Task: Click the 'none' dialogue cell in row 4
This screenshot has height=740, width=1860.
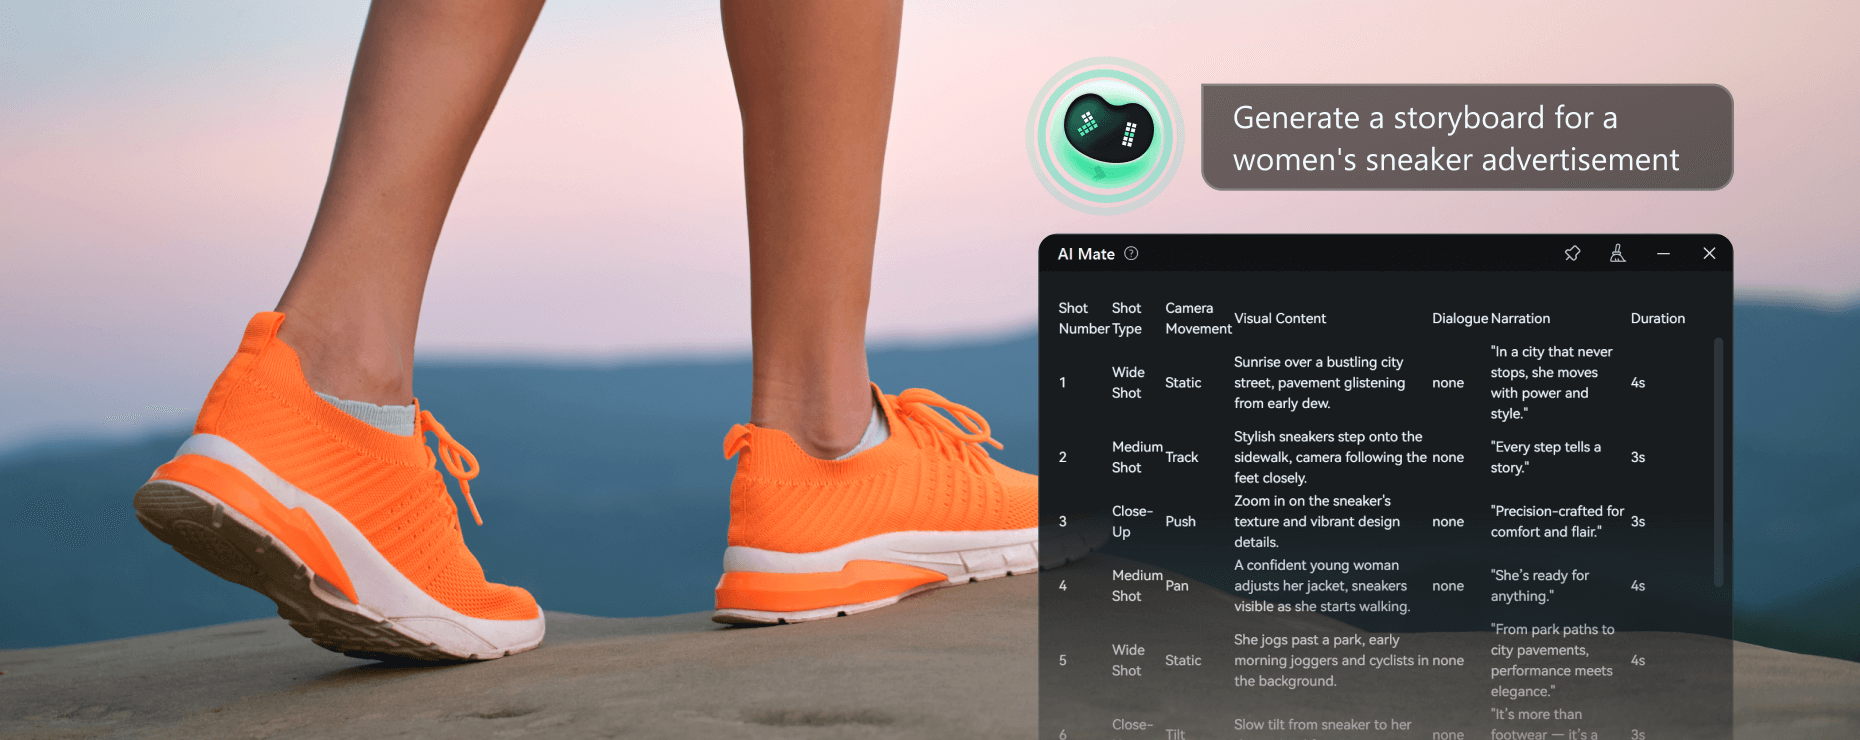Action: pos(1448,586)
